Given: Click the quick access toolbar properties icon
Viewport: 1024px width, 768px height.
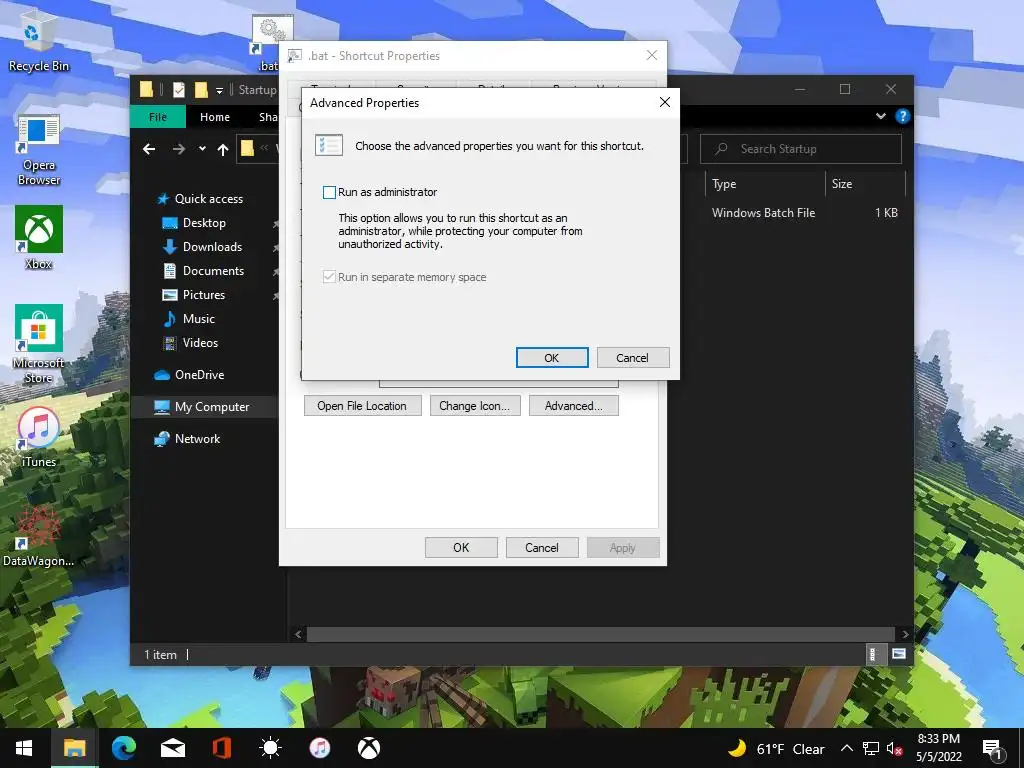Looking at the screenshot, I should tap(178, 89).
